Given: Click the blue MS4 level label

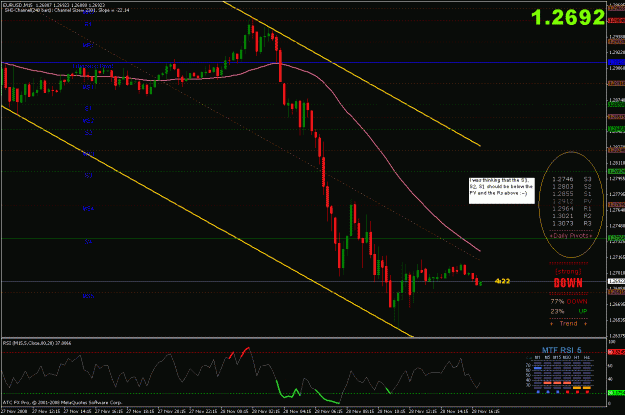Looking at the screenshot, I should [88, 208].
